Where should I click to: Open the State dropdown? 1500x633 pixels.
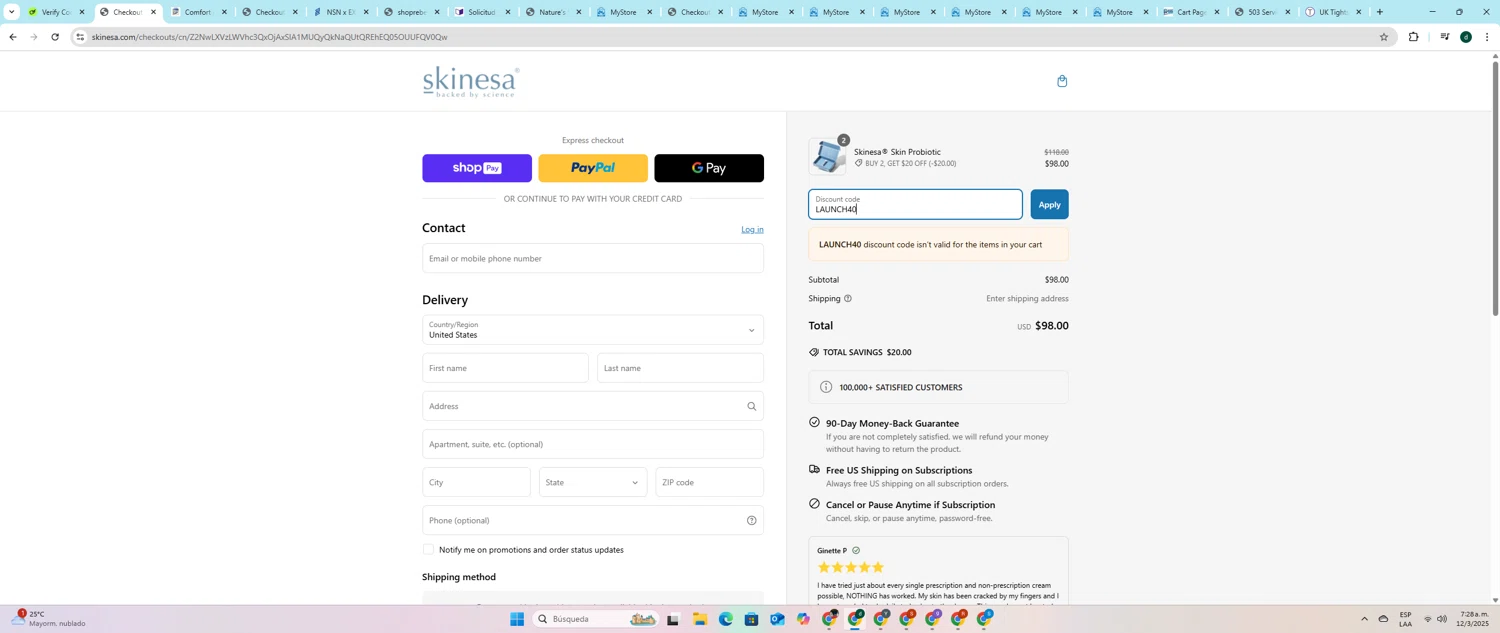tap(593, 482)
